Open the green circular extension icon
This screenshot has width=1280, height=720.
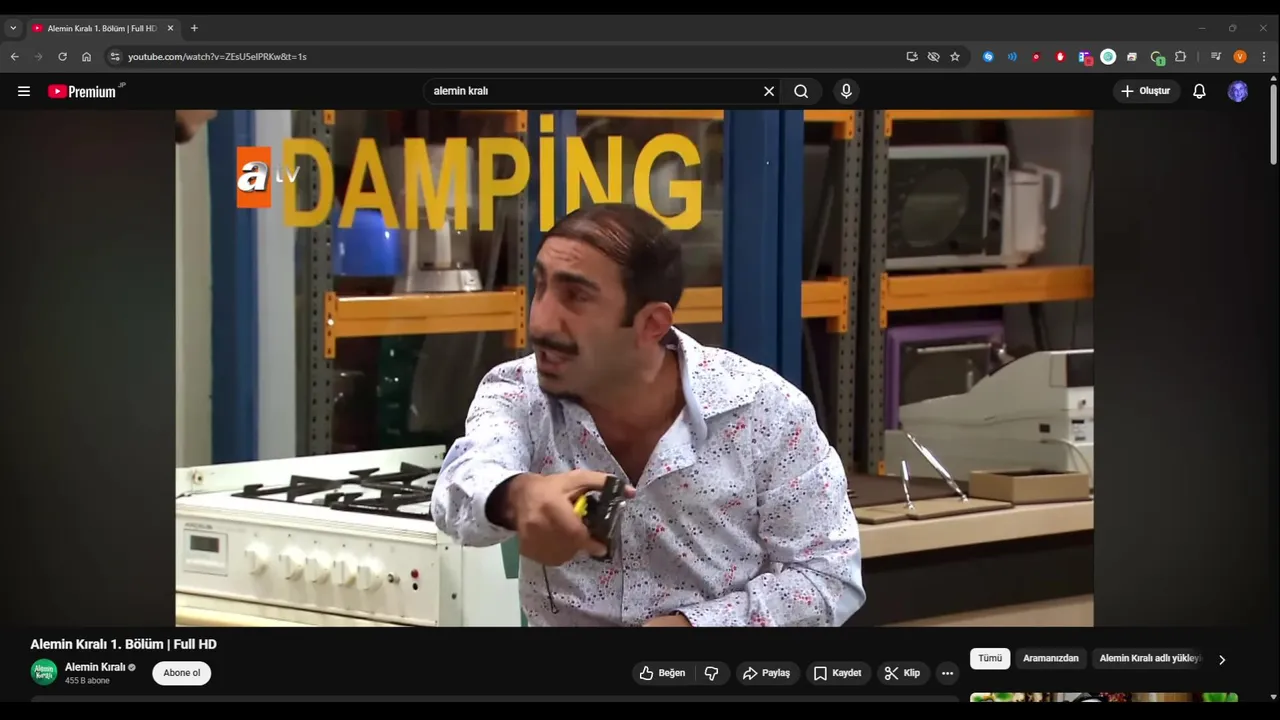(1108, 57)
